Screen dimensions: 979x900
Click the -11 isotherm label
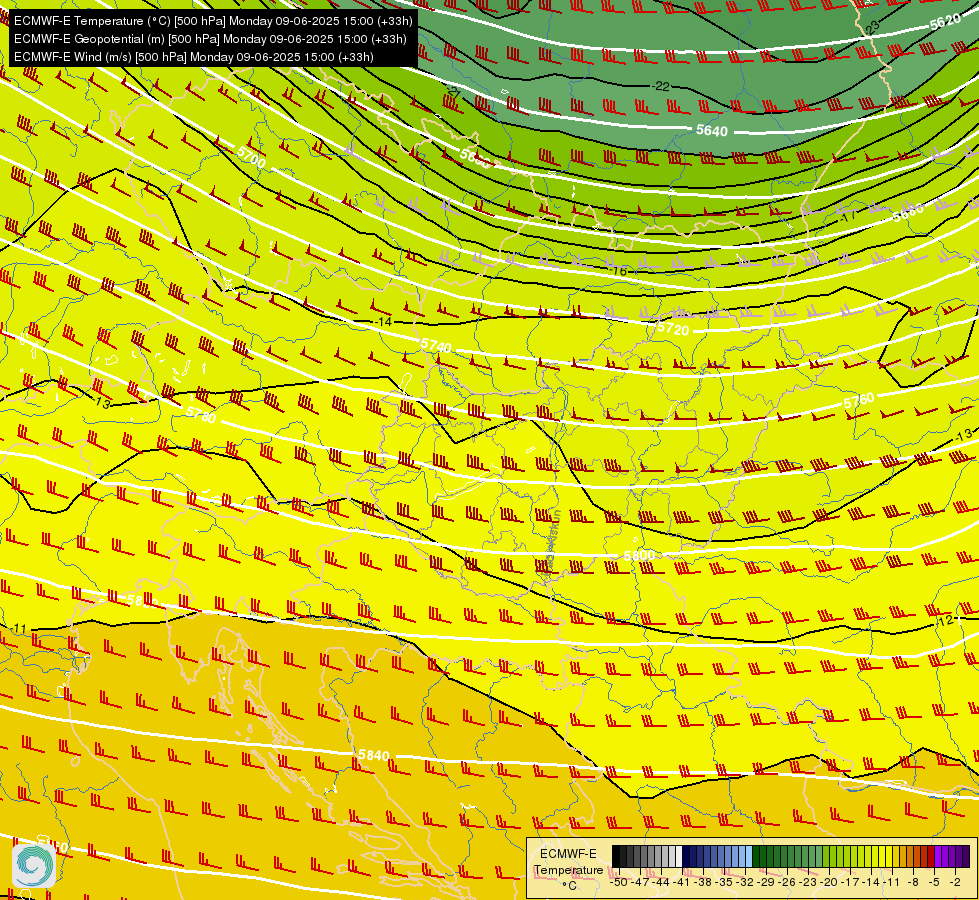coord(19,628)
